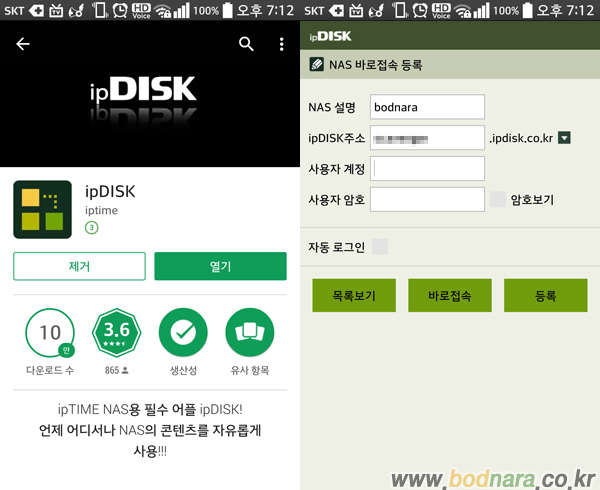This screenshot has width=600, height=490.
Task: Tap the age rating 3 badge
Action: click(x=92, y=228)
